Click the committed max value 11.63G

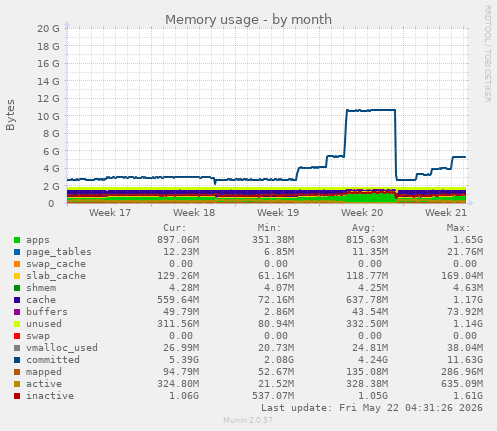point(465,360)
